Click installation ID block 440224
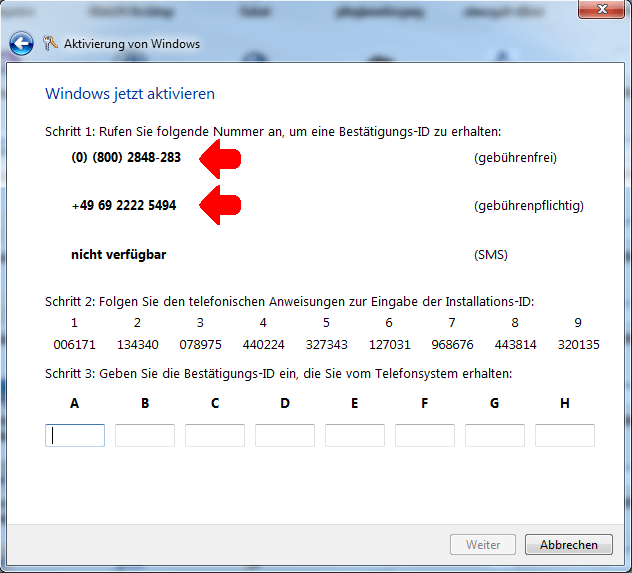 click(x=264, y=345)
